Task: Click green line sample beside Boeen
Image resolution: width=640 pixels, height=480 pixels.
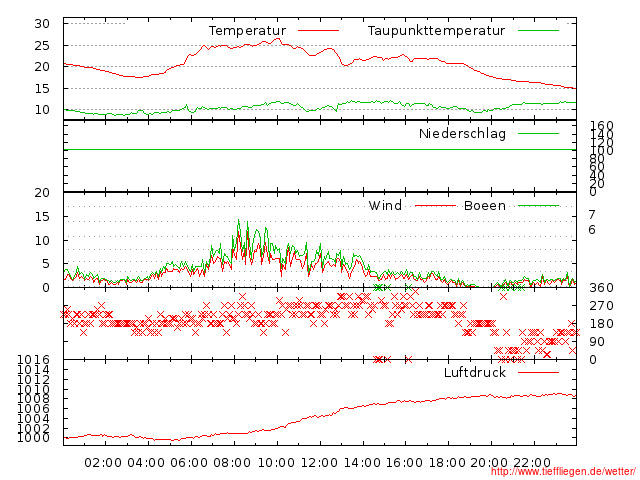Action: [538, 206]
